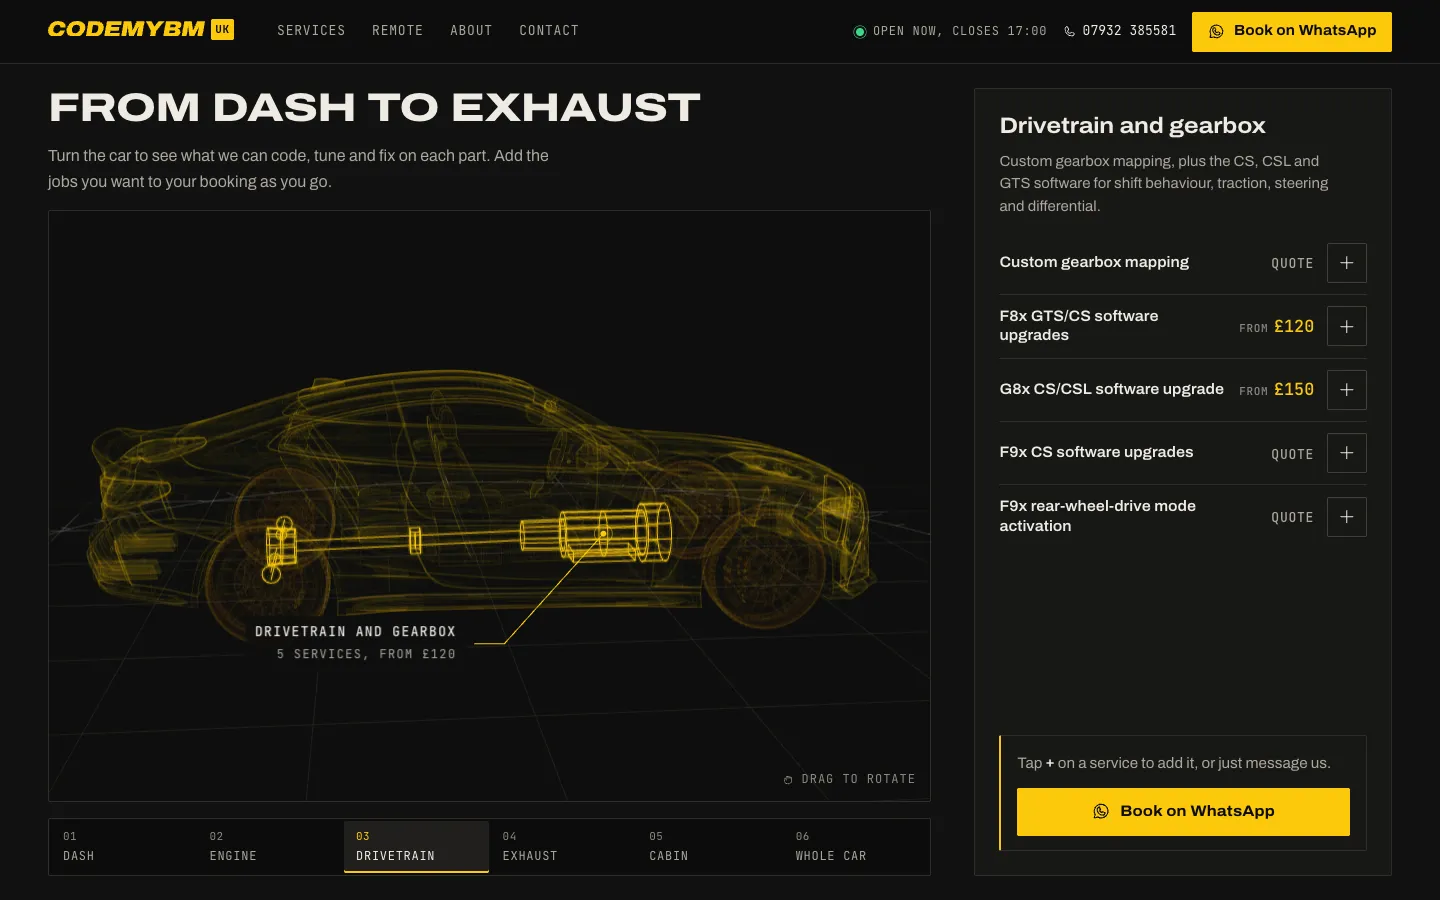
Task: Click the 'DRAG TO ROTATE' hint text
Action: [858, 779]
